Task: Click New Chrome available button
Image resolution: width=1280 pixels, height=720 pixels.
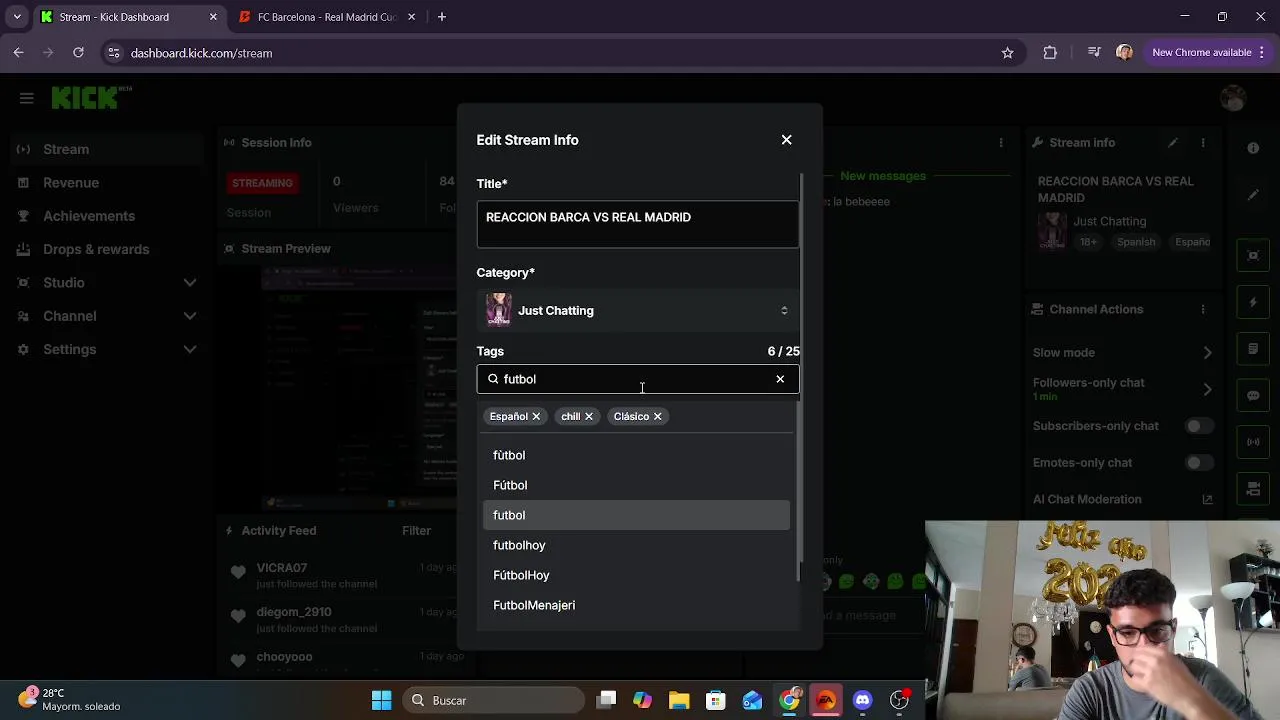Action: click(1208, 53)
